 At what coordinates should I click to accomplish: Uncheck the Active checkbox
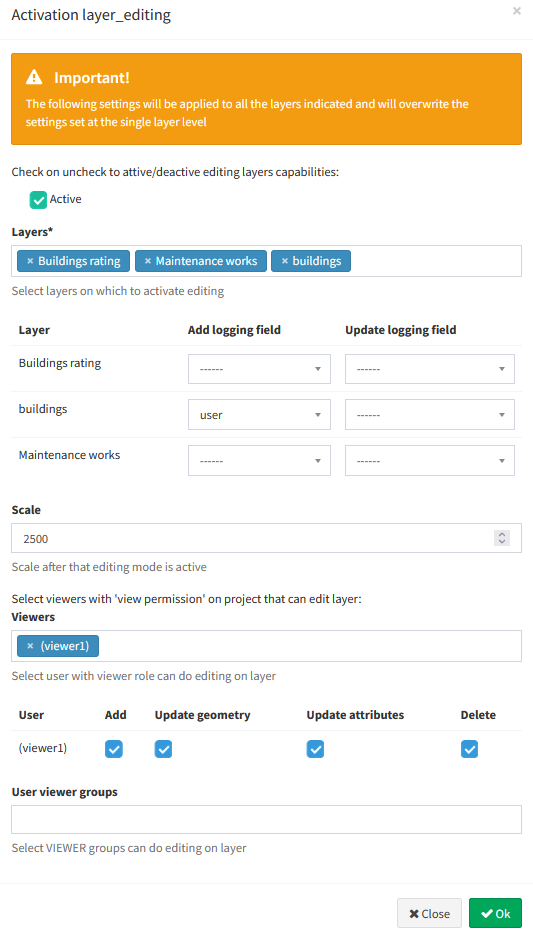coord(38,200)
